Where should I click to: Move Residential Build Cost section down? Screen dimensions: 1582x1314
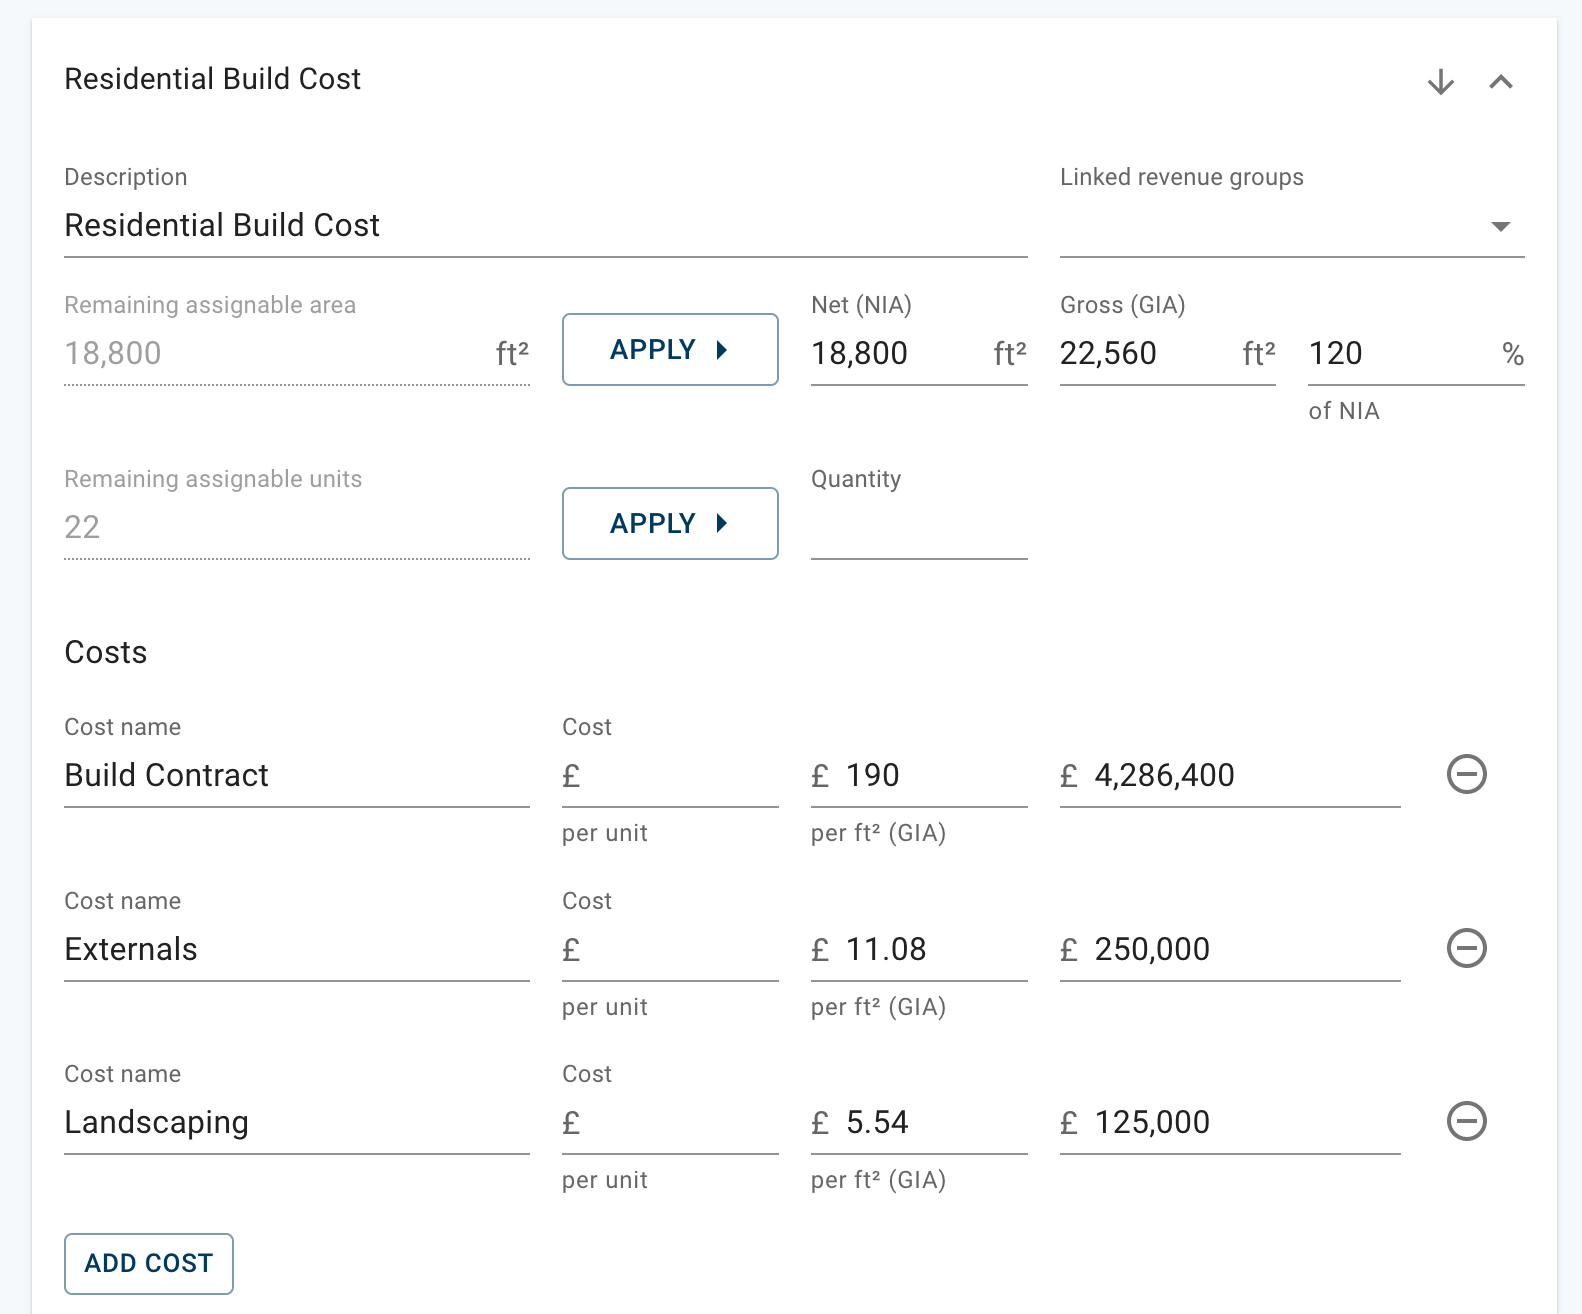coord(1440,82)
